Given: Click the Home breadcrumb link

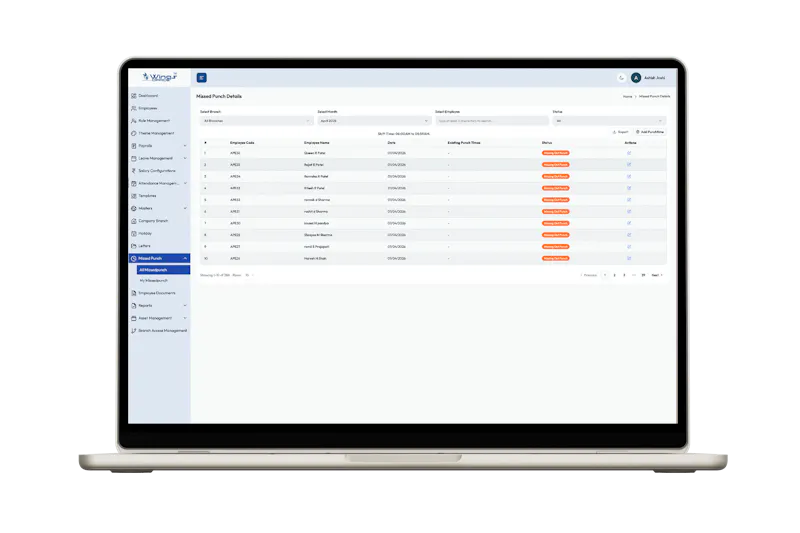Looking at the screenshot, I should [628, 96].
